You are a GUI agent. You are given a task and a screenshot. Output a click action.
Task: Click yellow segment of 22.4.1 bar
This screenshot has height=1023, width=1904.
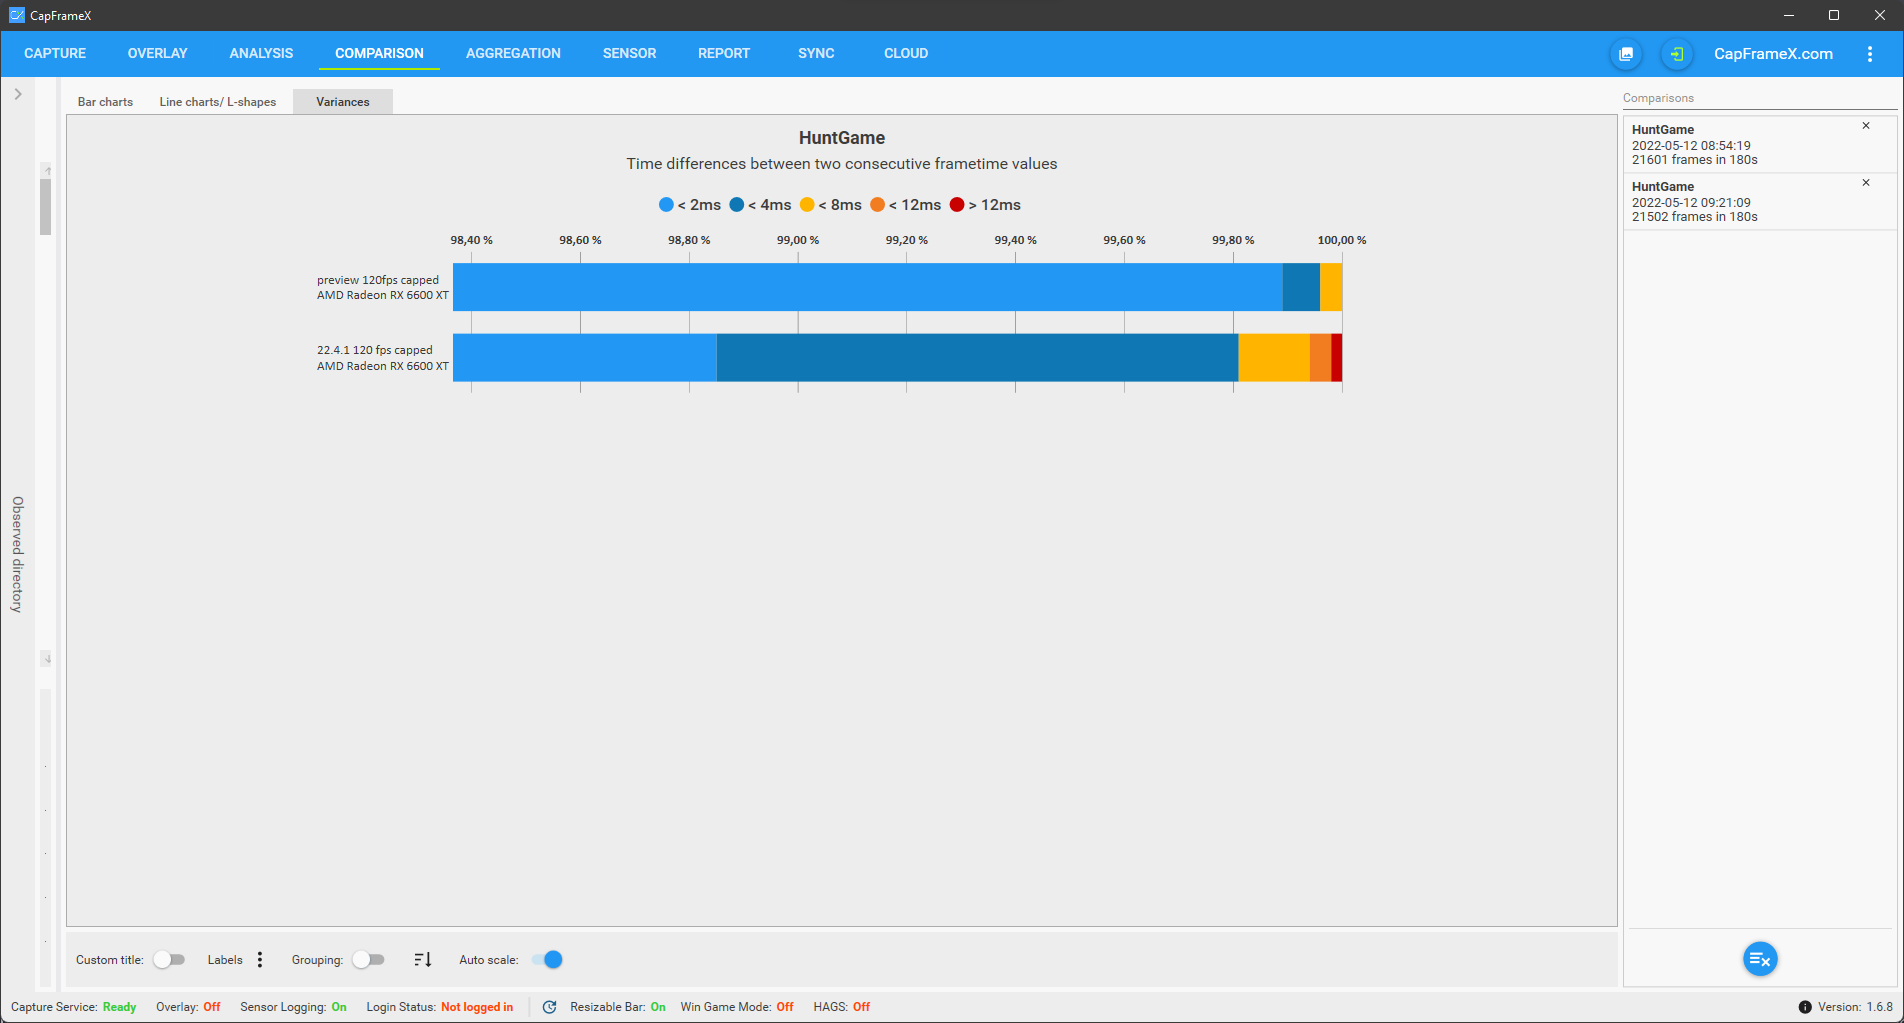coord(1274,357)
